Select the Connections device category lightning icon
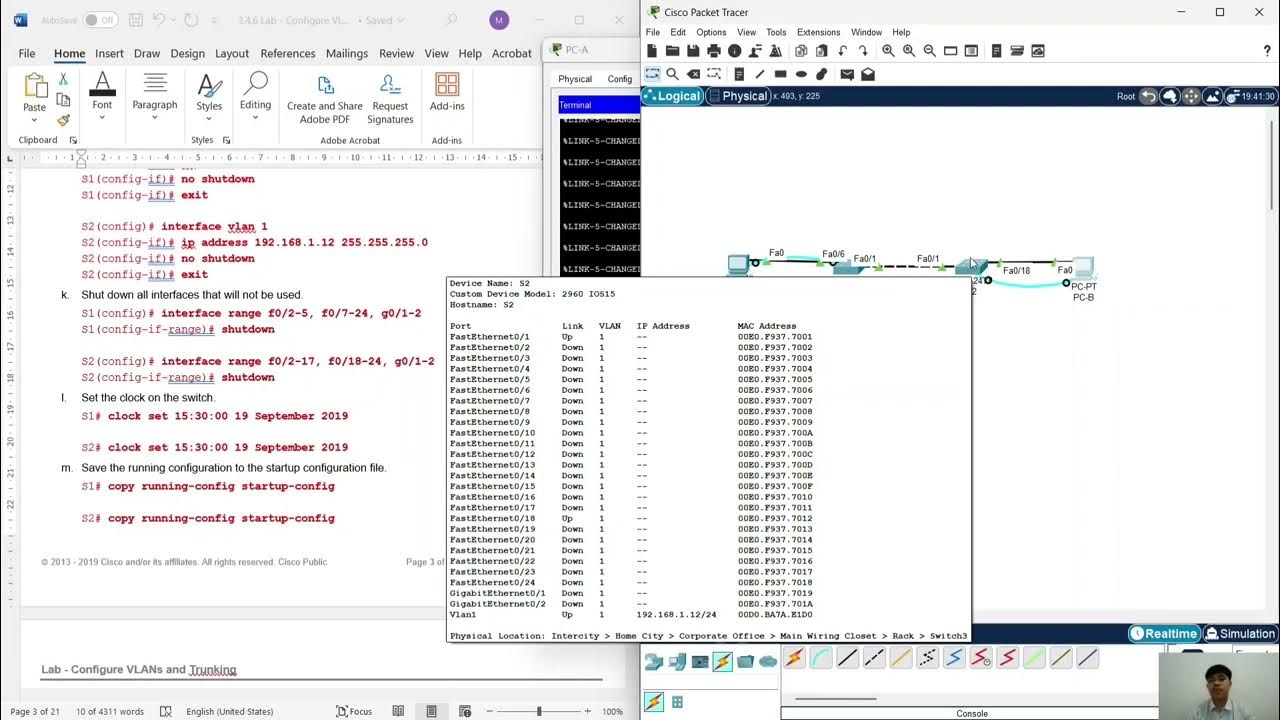This screenshot has width=1280, height=720. pos(722,661)
